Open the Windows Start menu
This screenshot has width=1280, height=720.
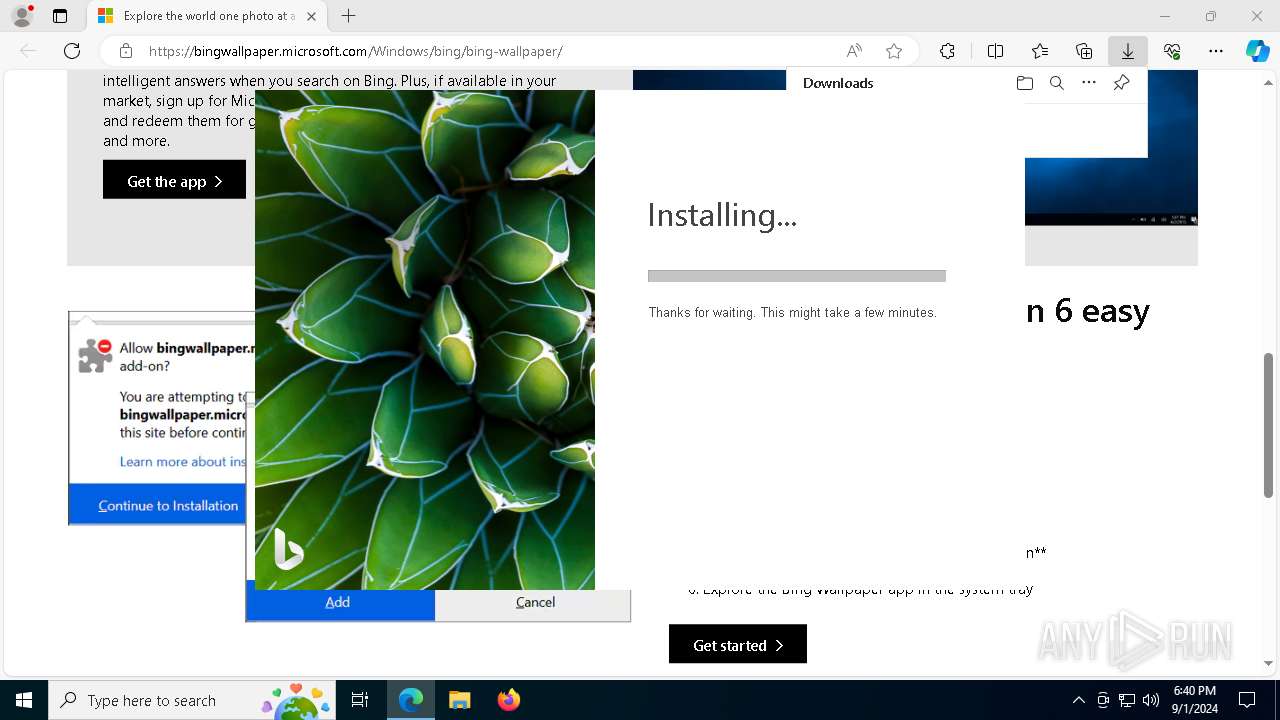tap(23, 700)
